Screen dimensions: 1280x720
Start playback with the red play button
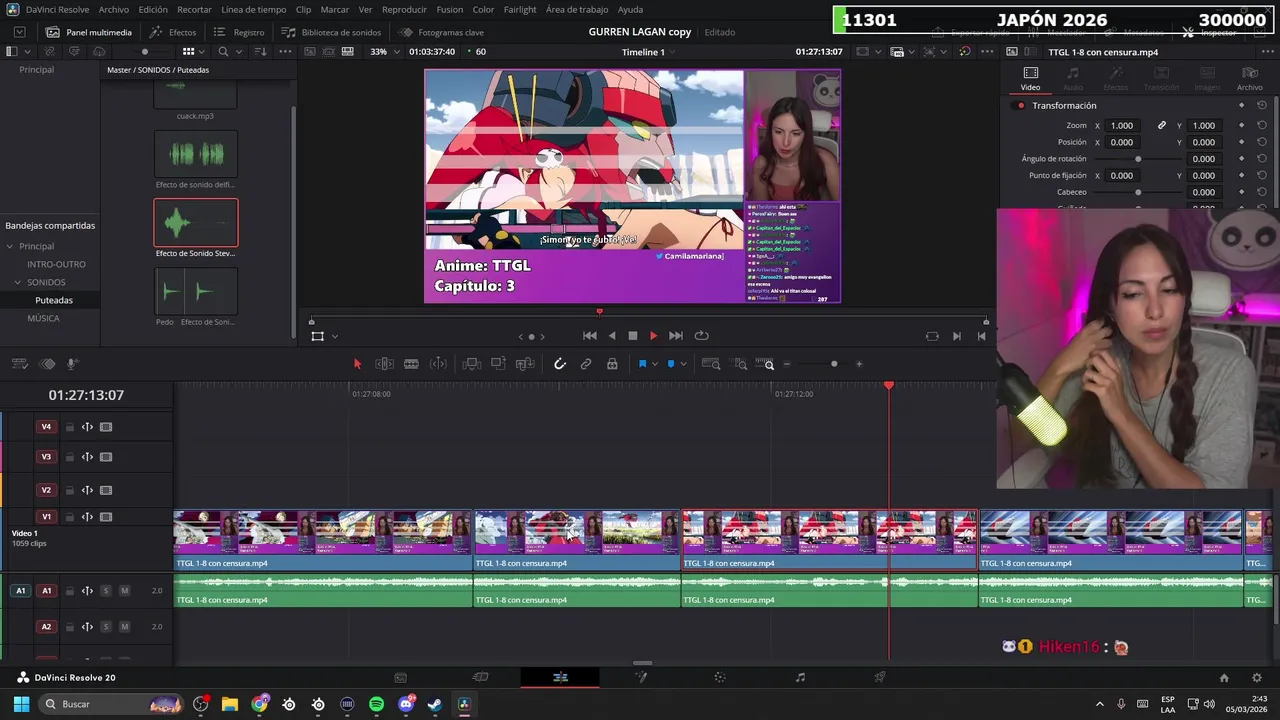(653, 336)
